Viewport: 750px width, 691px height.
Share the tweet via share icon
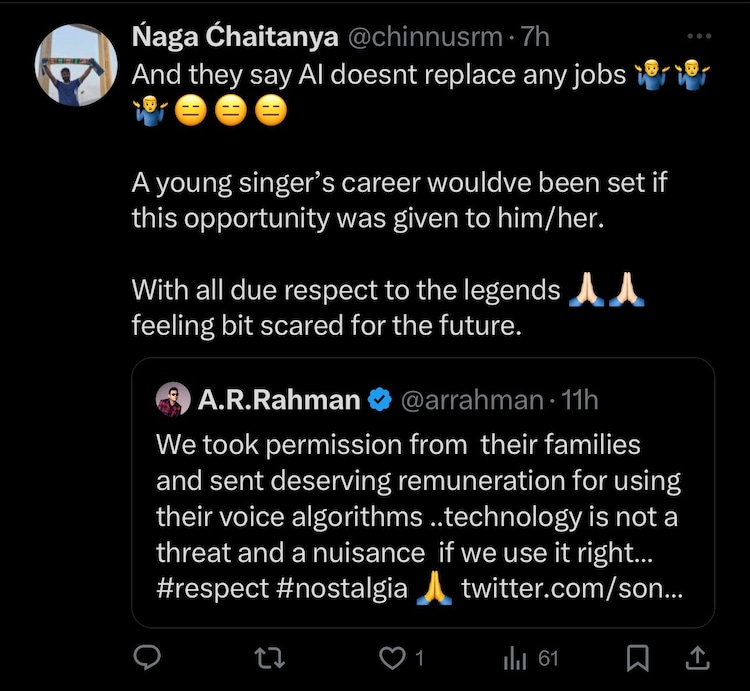[x=698, y=658]
